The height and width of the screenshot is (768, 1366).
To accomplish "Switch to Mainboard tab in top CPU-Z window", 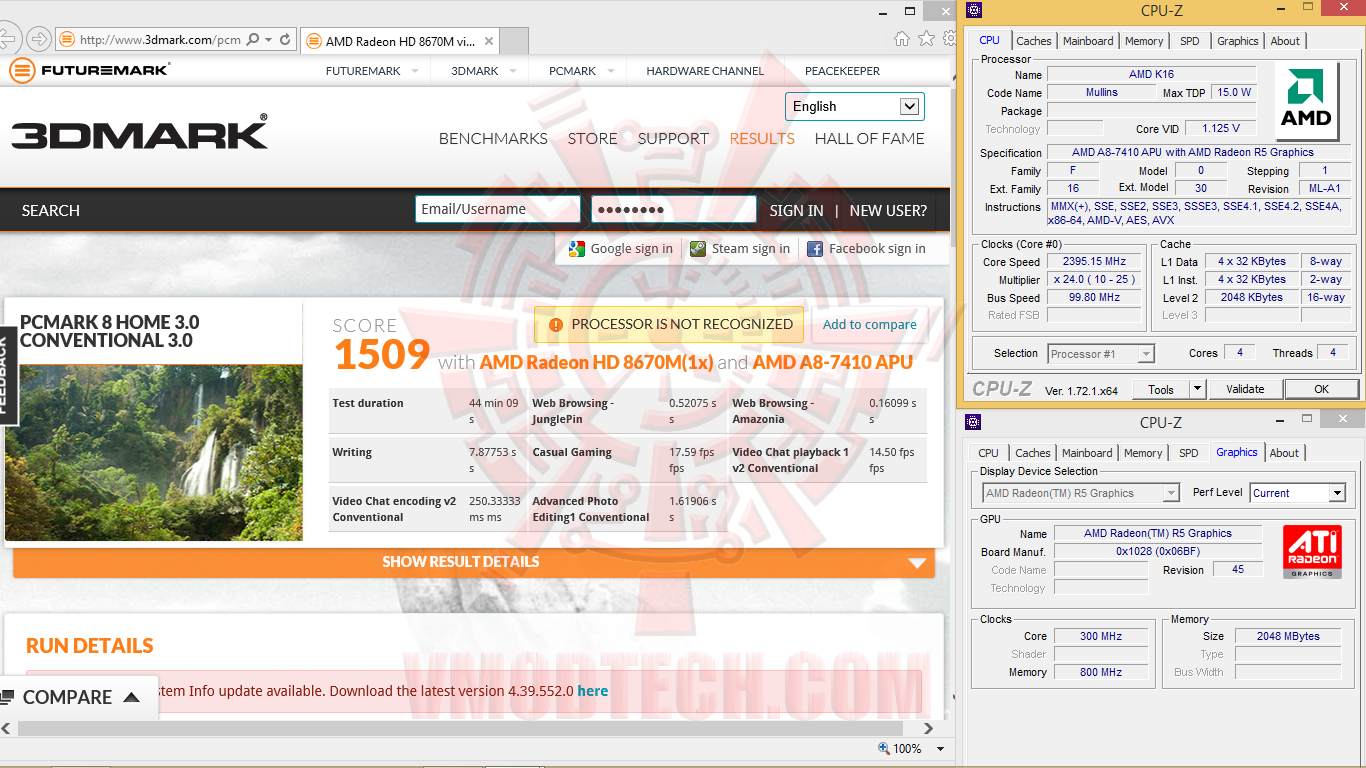I will (1088, 41).
